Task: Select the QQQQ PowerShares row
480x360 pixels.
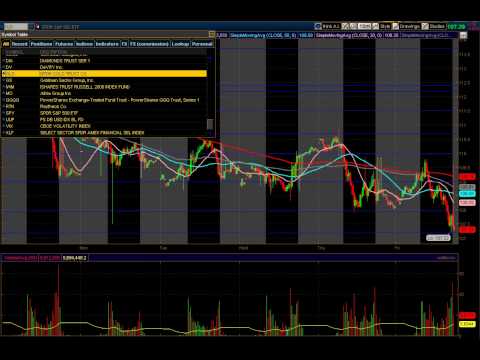Action: (104, 100)
